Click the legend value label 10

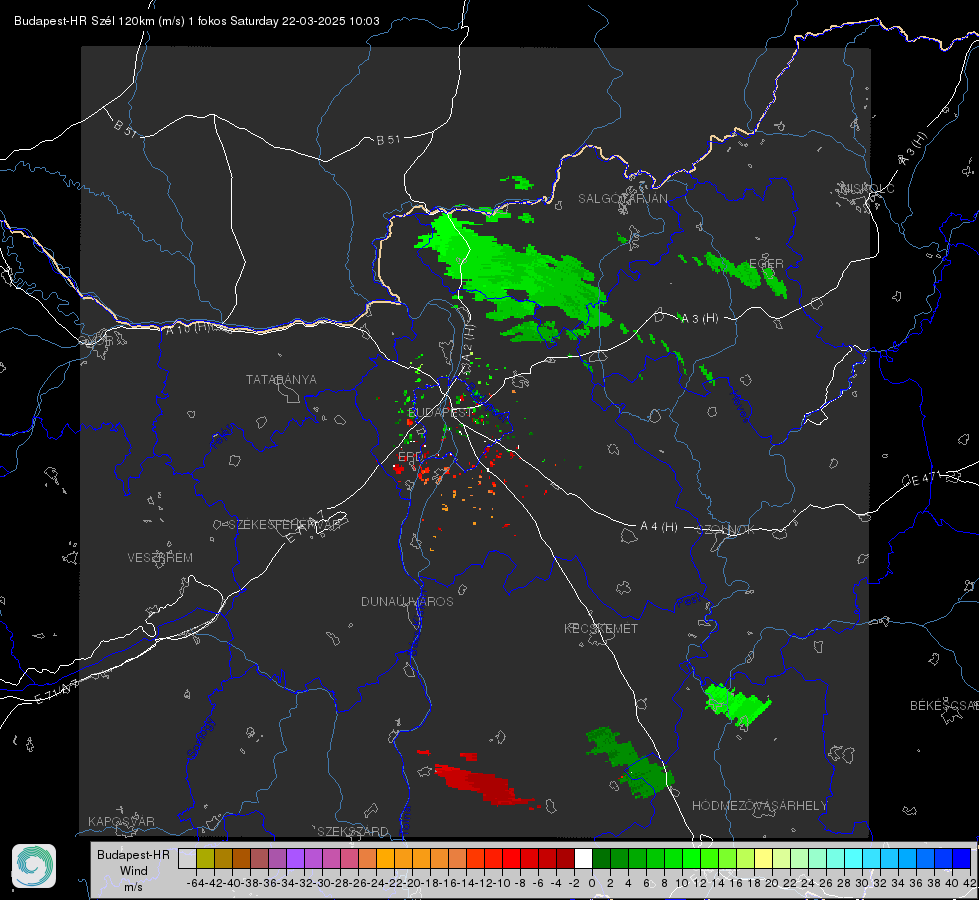click(x=682, y=883)
